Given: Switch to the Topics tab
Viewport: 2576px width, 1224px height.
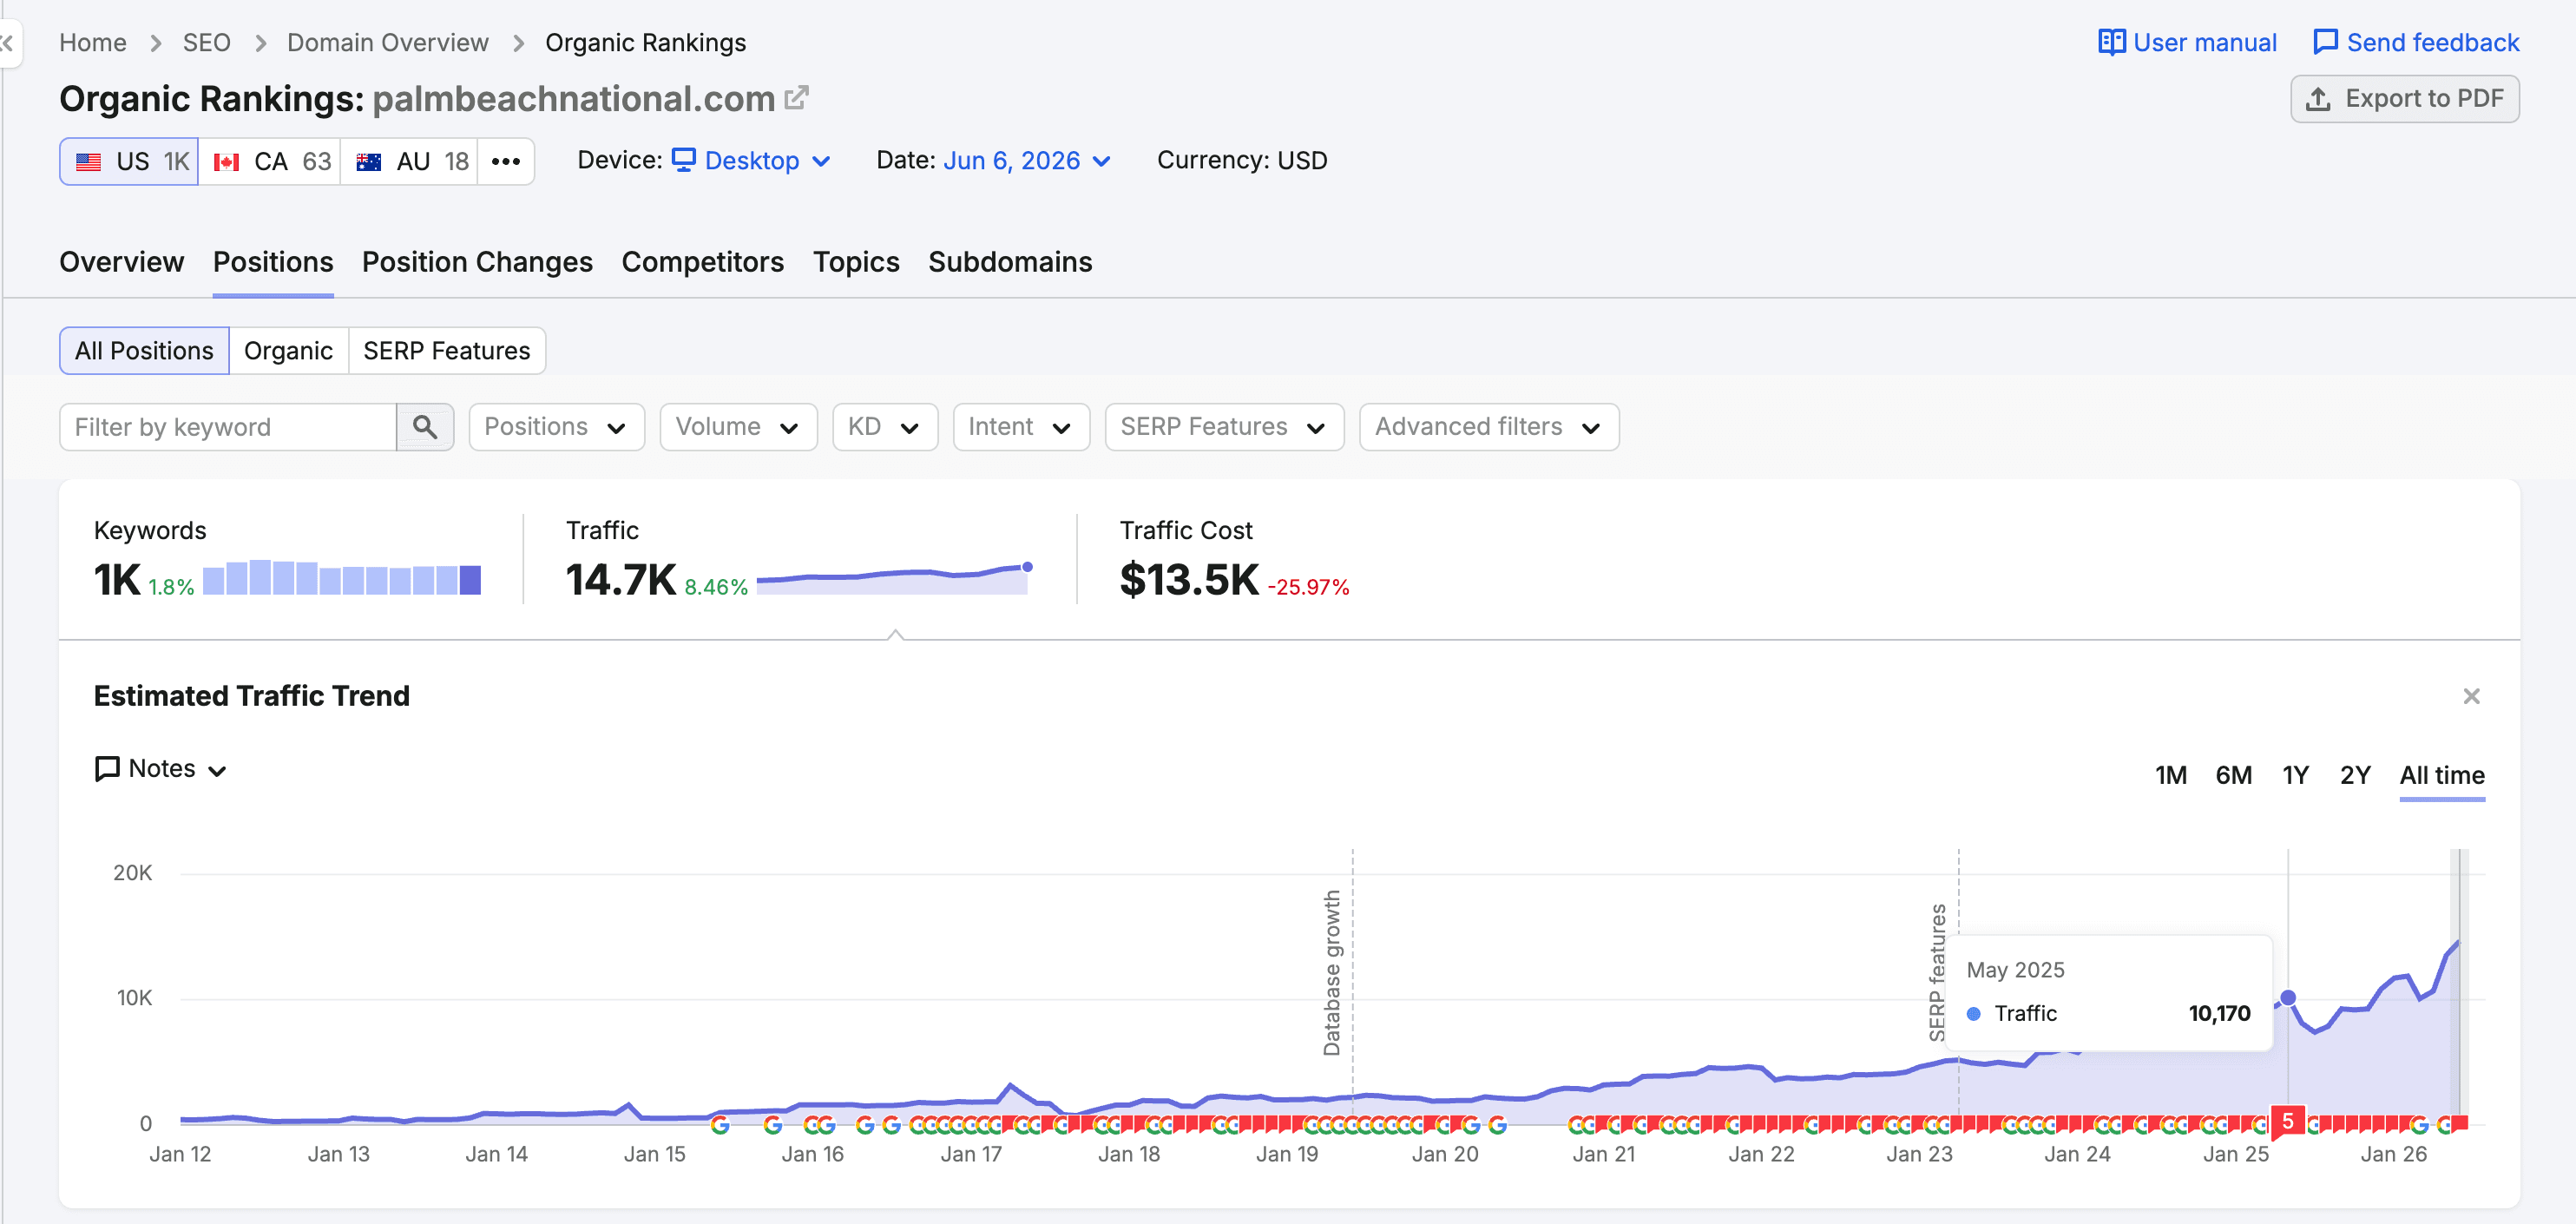Looking at the screenshot, I should [x=856, y=262].
